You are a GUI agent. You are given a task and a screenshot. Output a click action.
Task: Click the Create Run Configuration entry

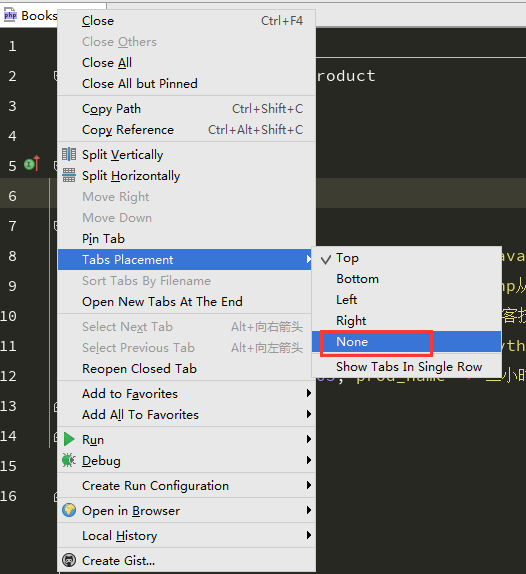186,485
